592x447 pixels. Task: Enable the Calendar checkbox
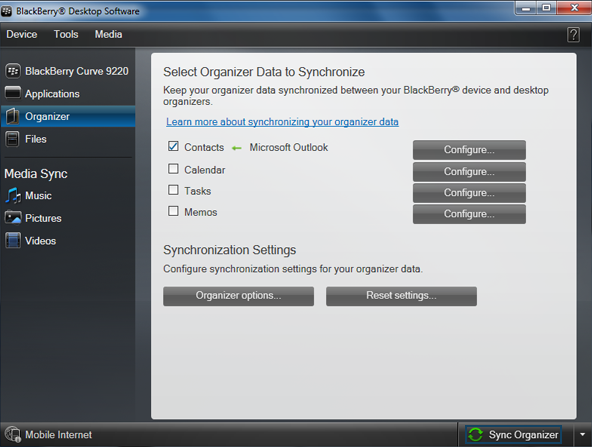pos(173,169)
